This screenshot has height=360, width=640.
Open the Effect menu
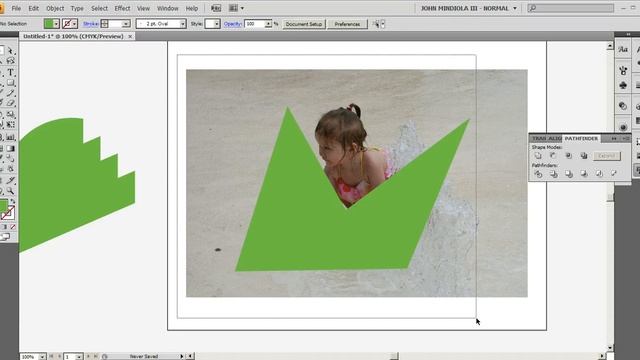pos(122,8)
